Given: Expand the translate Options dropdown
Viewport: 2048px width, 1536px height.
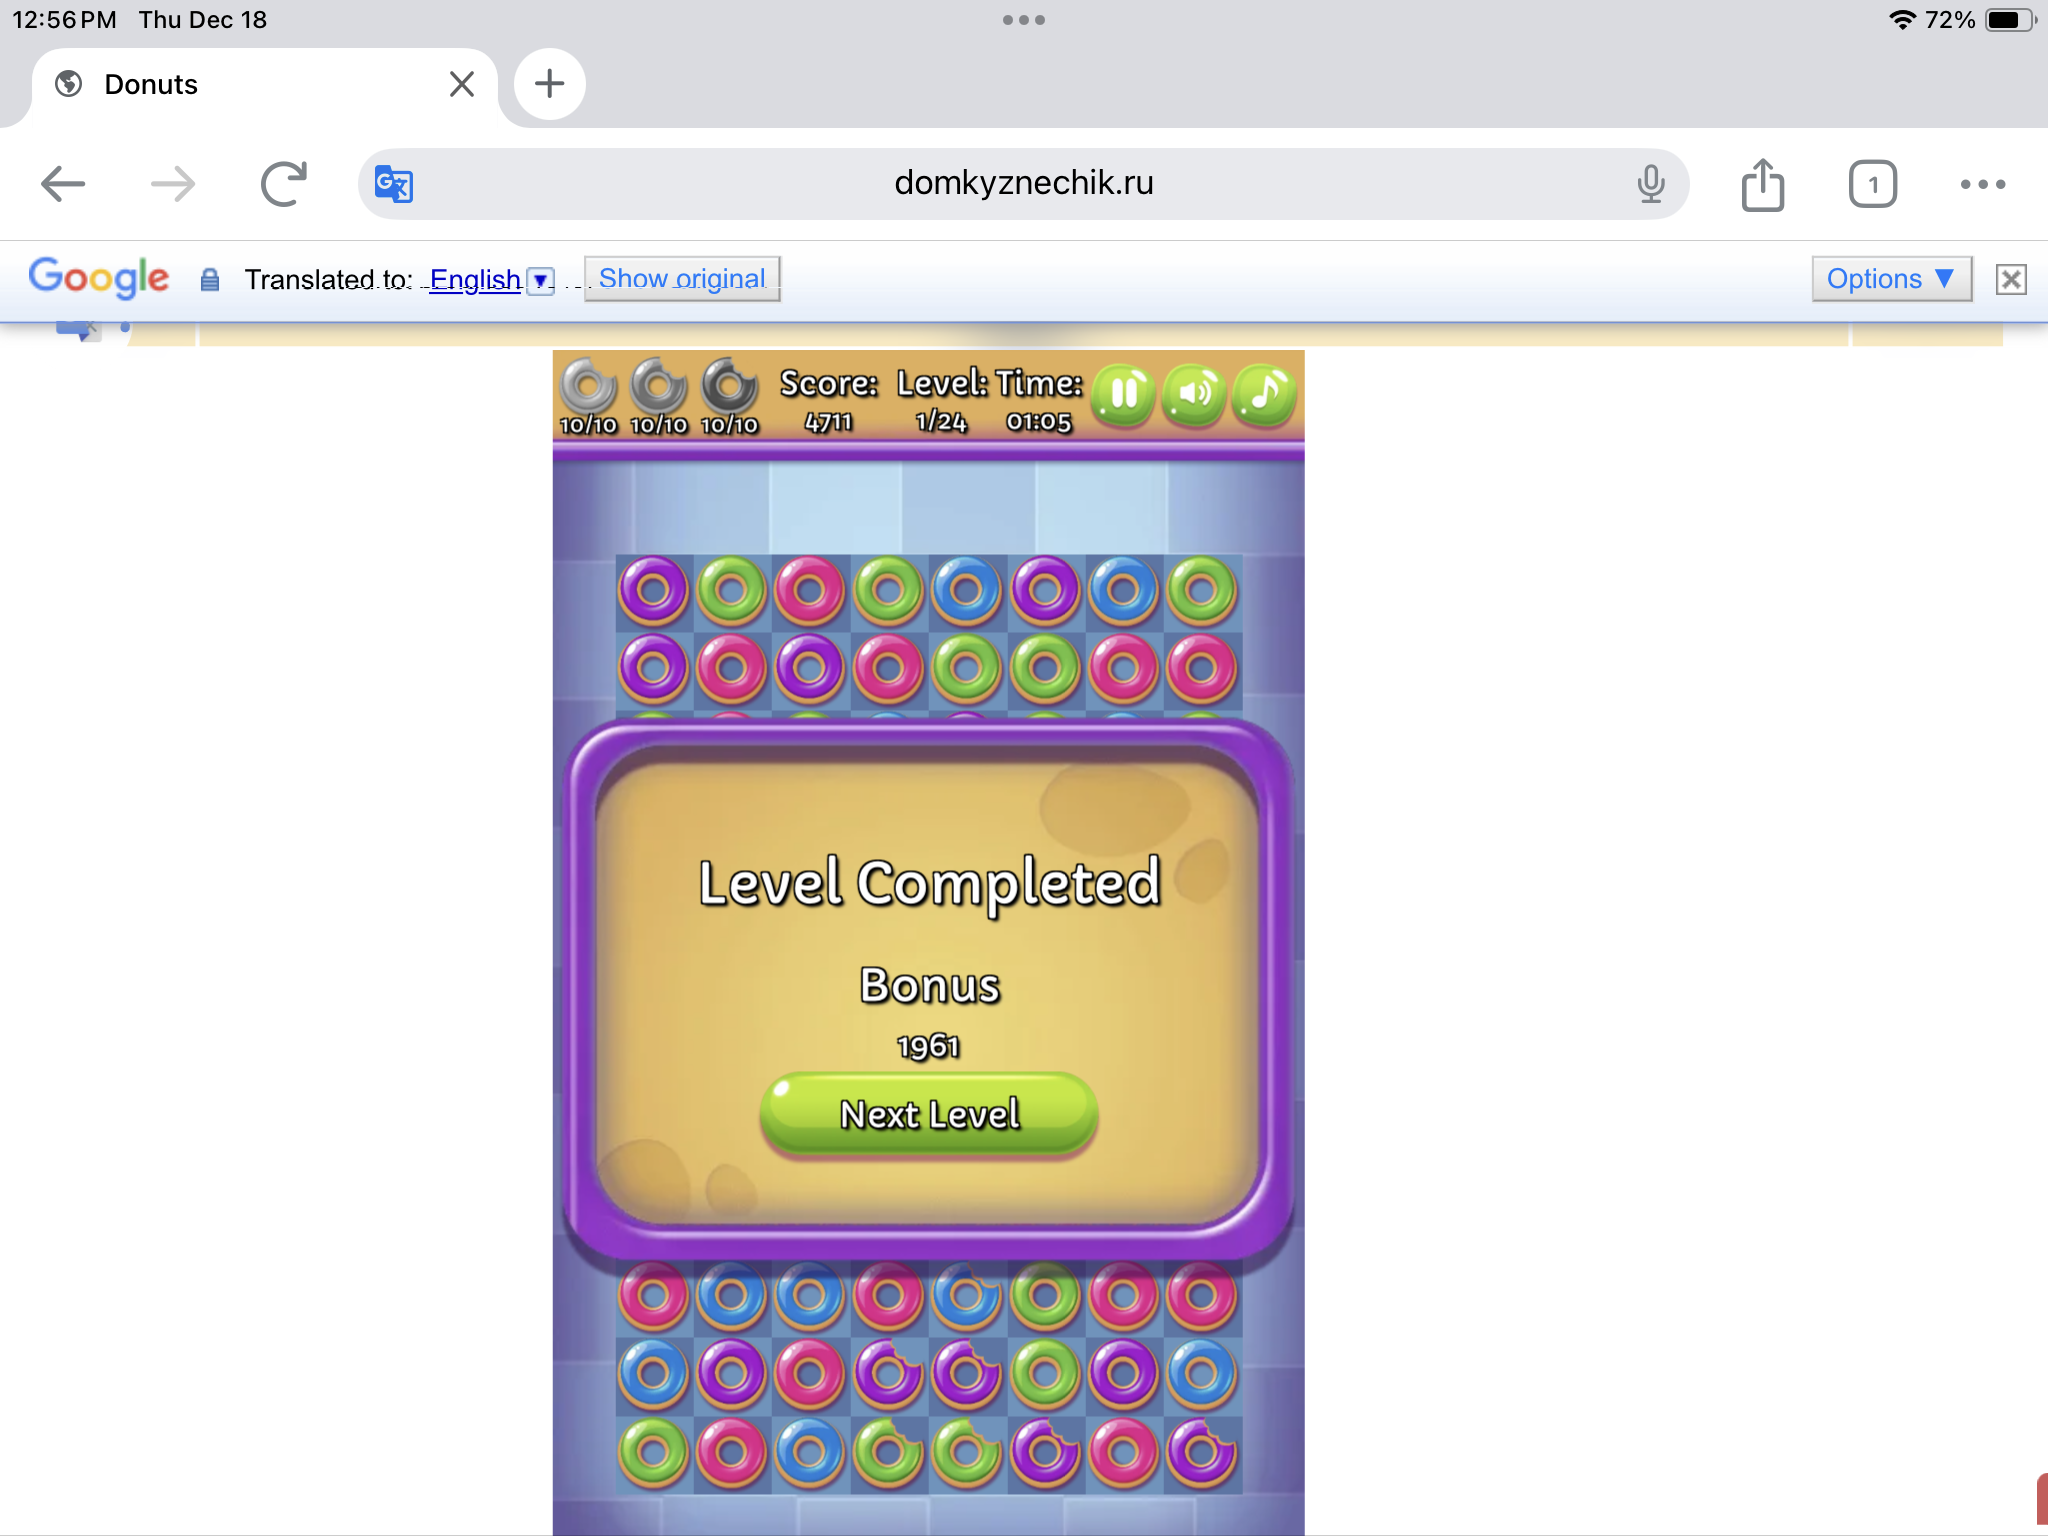Looking at the screenshot, I should pyautogui.click(x=1890, y=278).
